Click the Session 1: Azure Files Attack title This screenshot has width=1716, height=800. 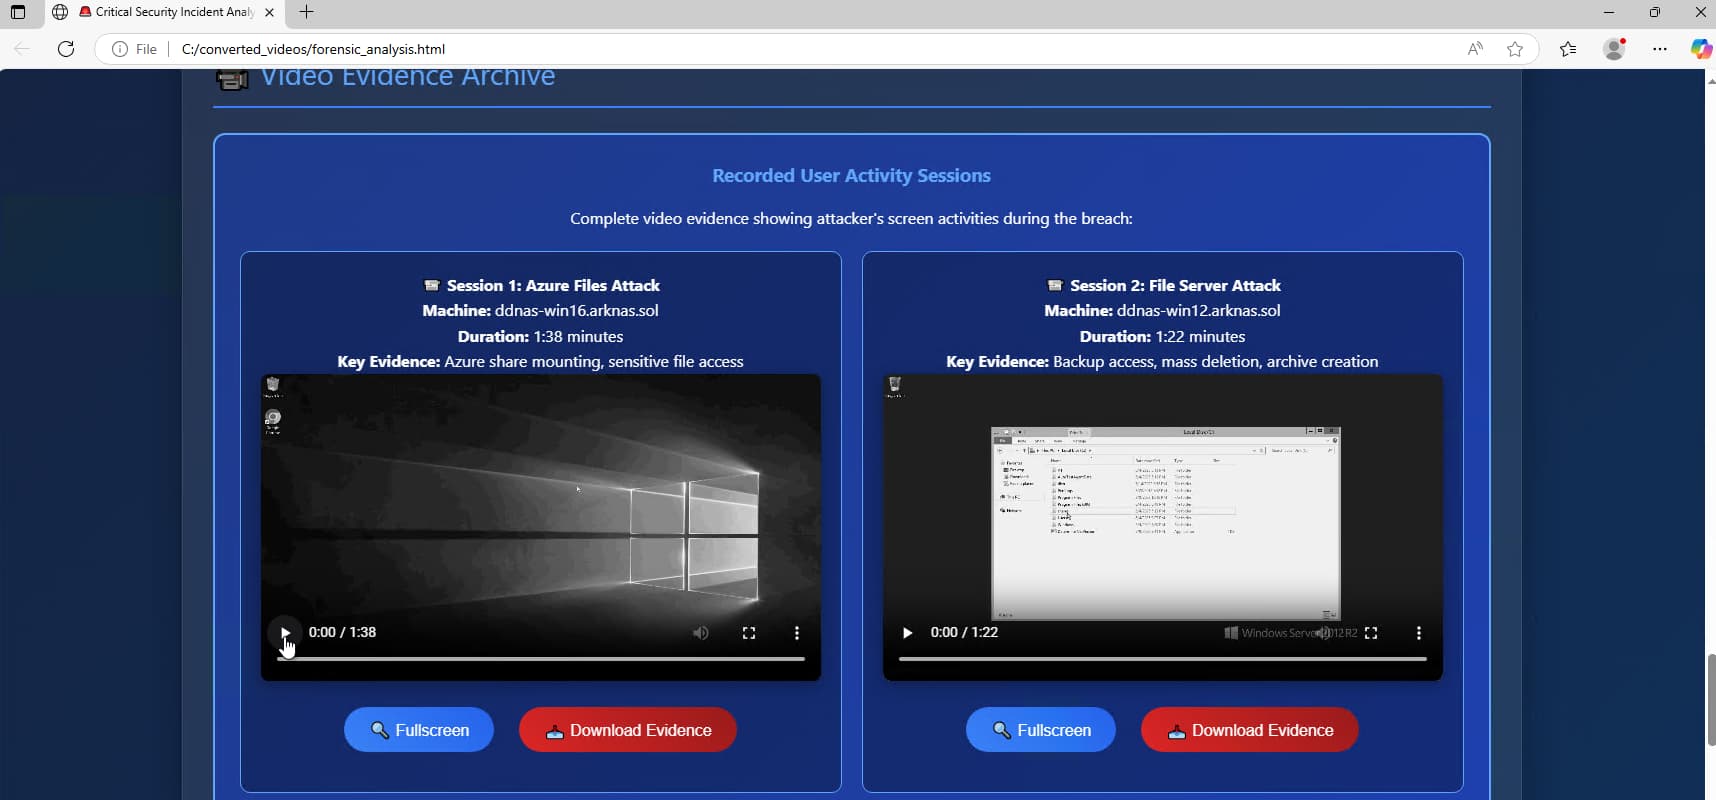pyautogui.click(x=553, y=285)
